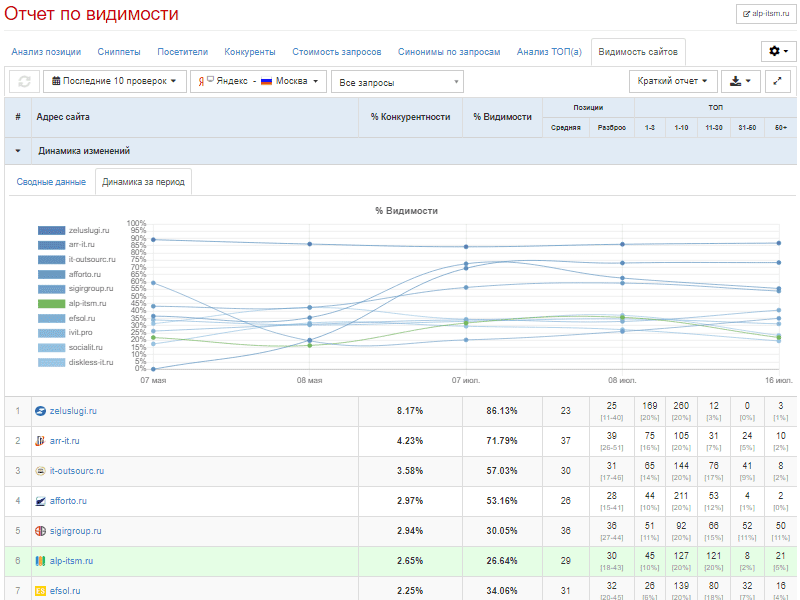Screen dimensions: 800x600
Task: Click the refresh icon button
Action: click(x=24, y=81)
